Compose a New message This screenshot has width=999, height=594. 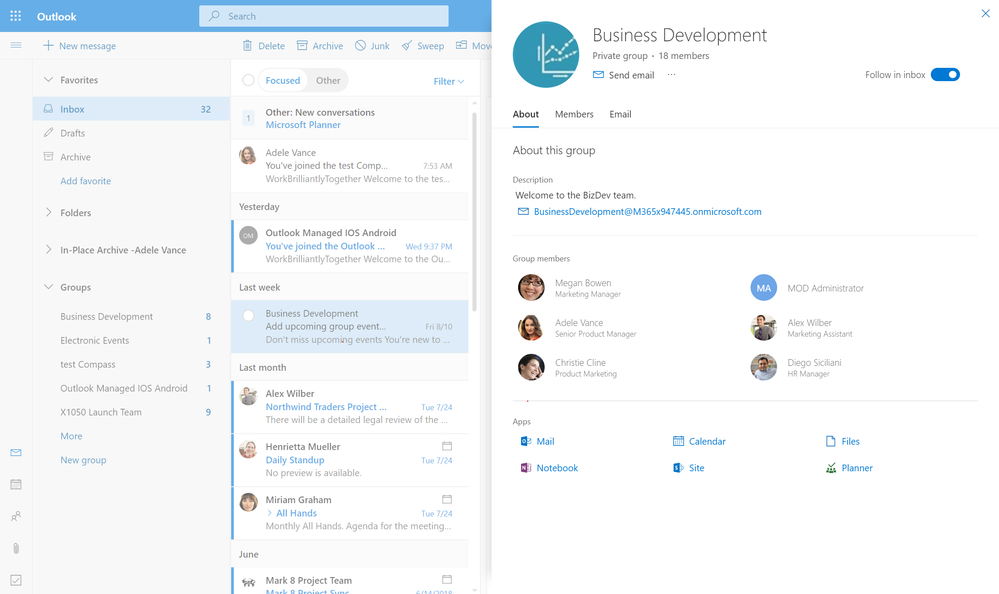tap(80, 45)
